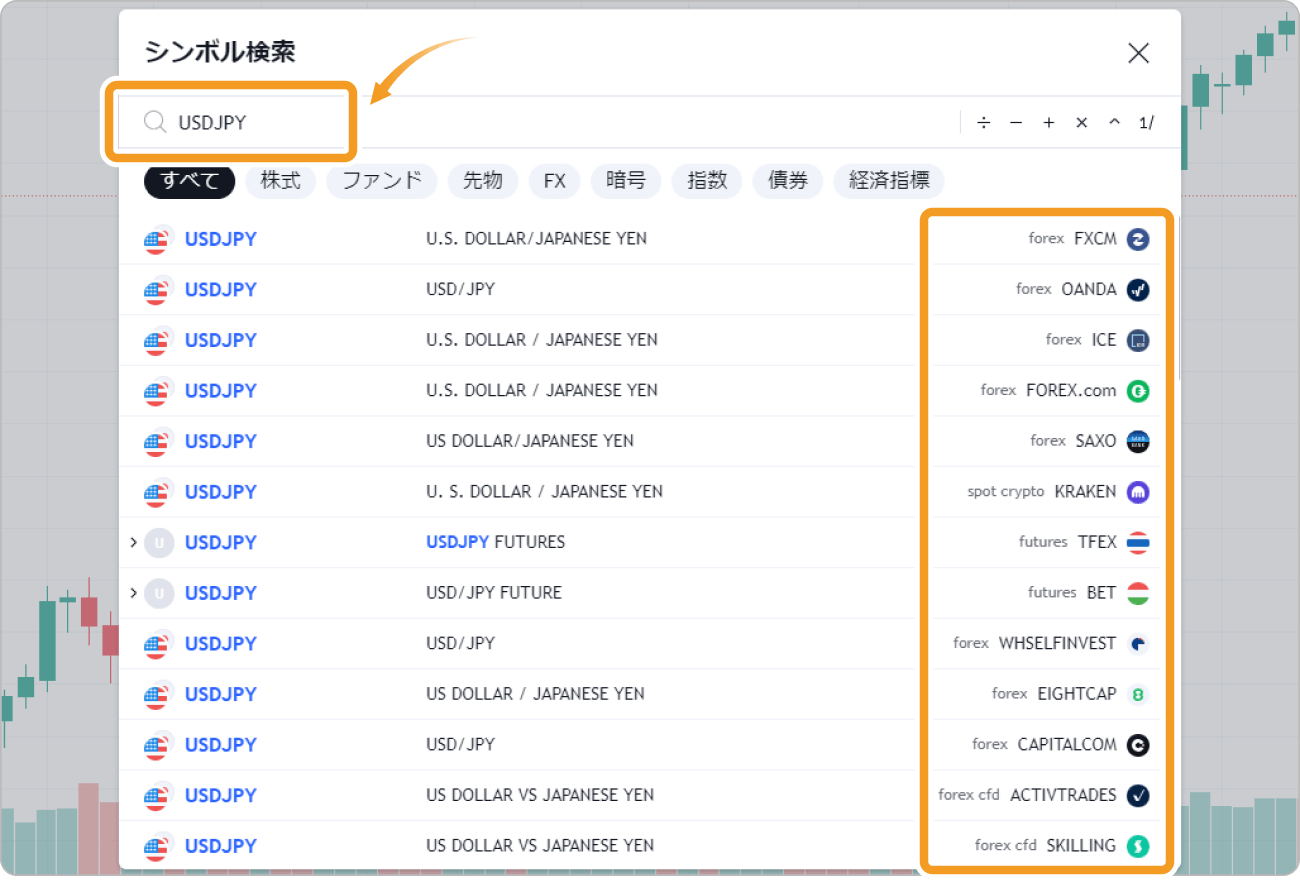
Task: Click the FOREX.com green logo icon
Action: pyautogui.click(x=1137, y=391)
